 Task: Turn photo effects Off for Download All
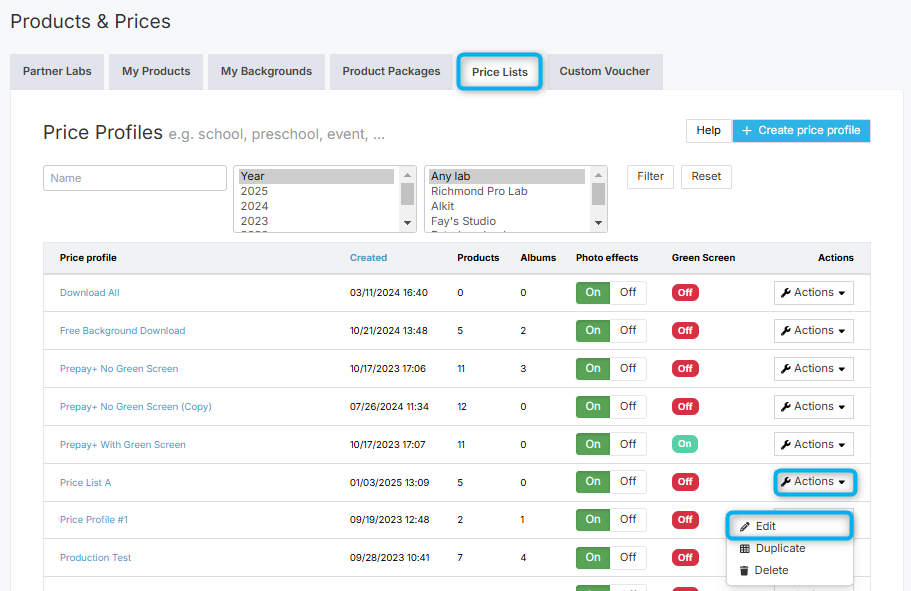(628, 292)
